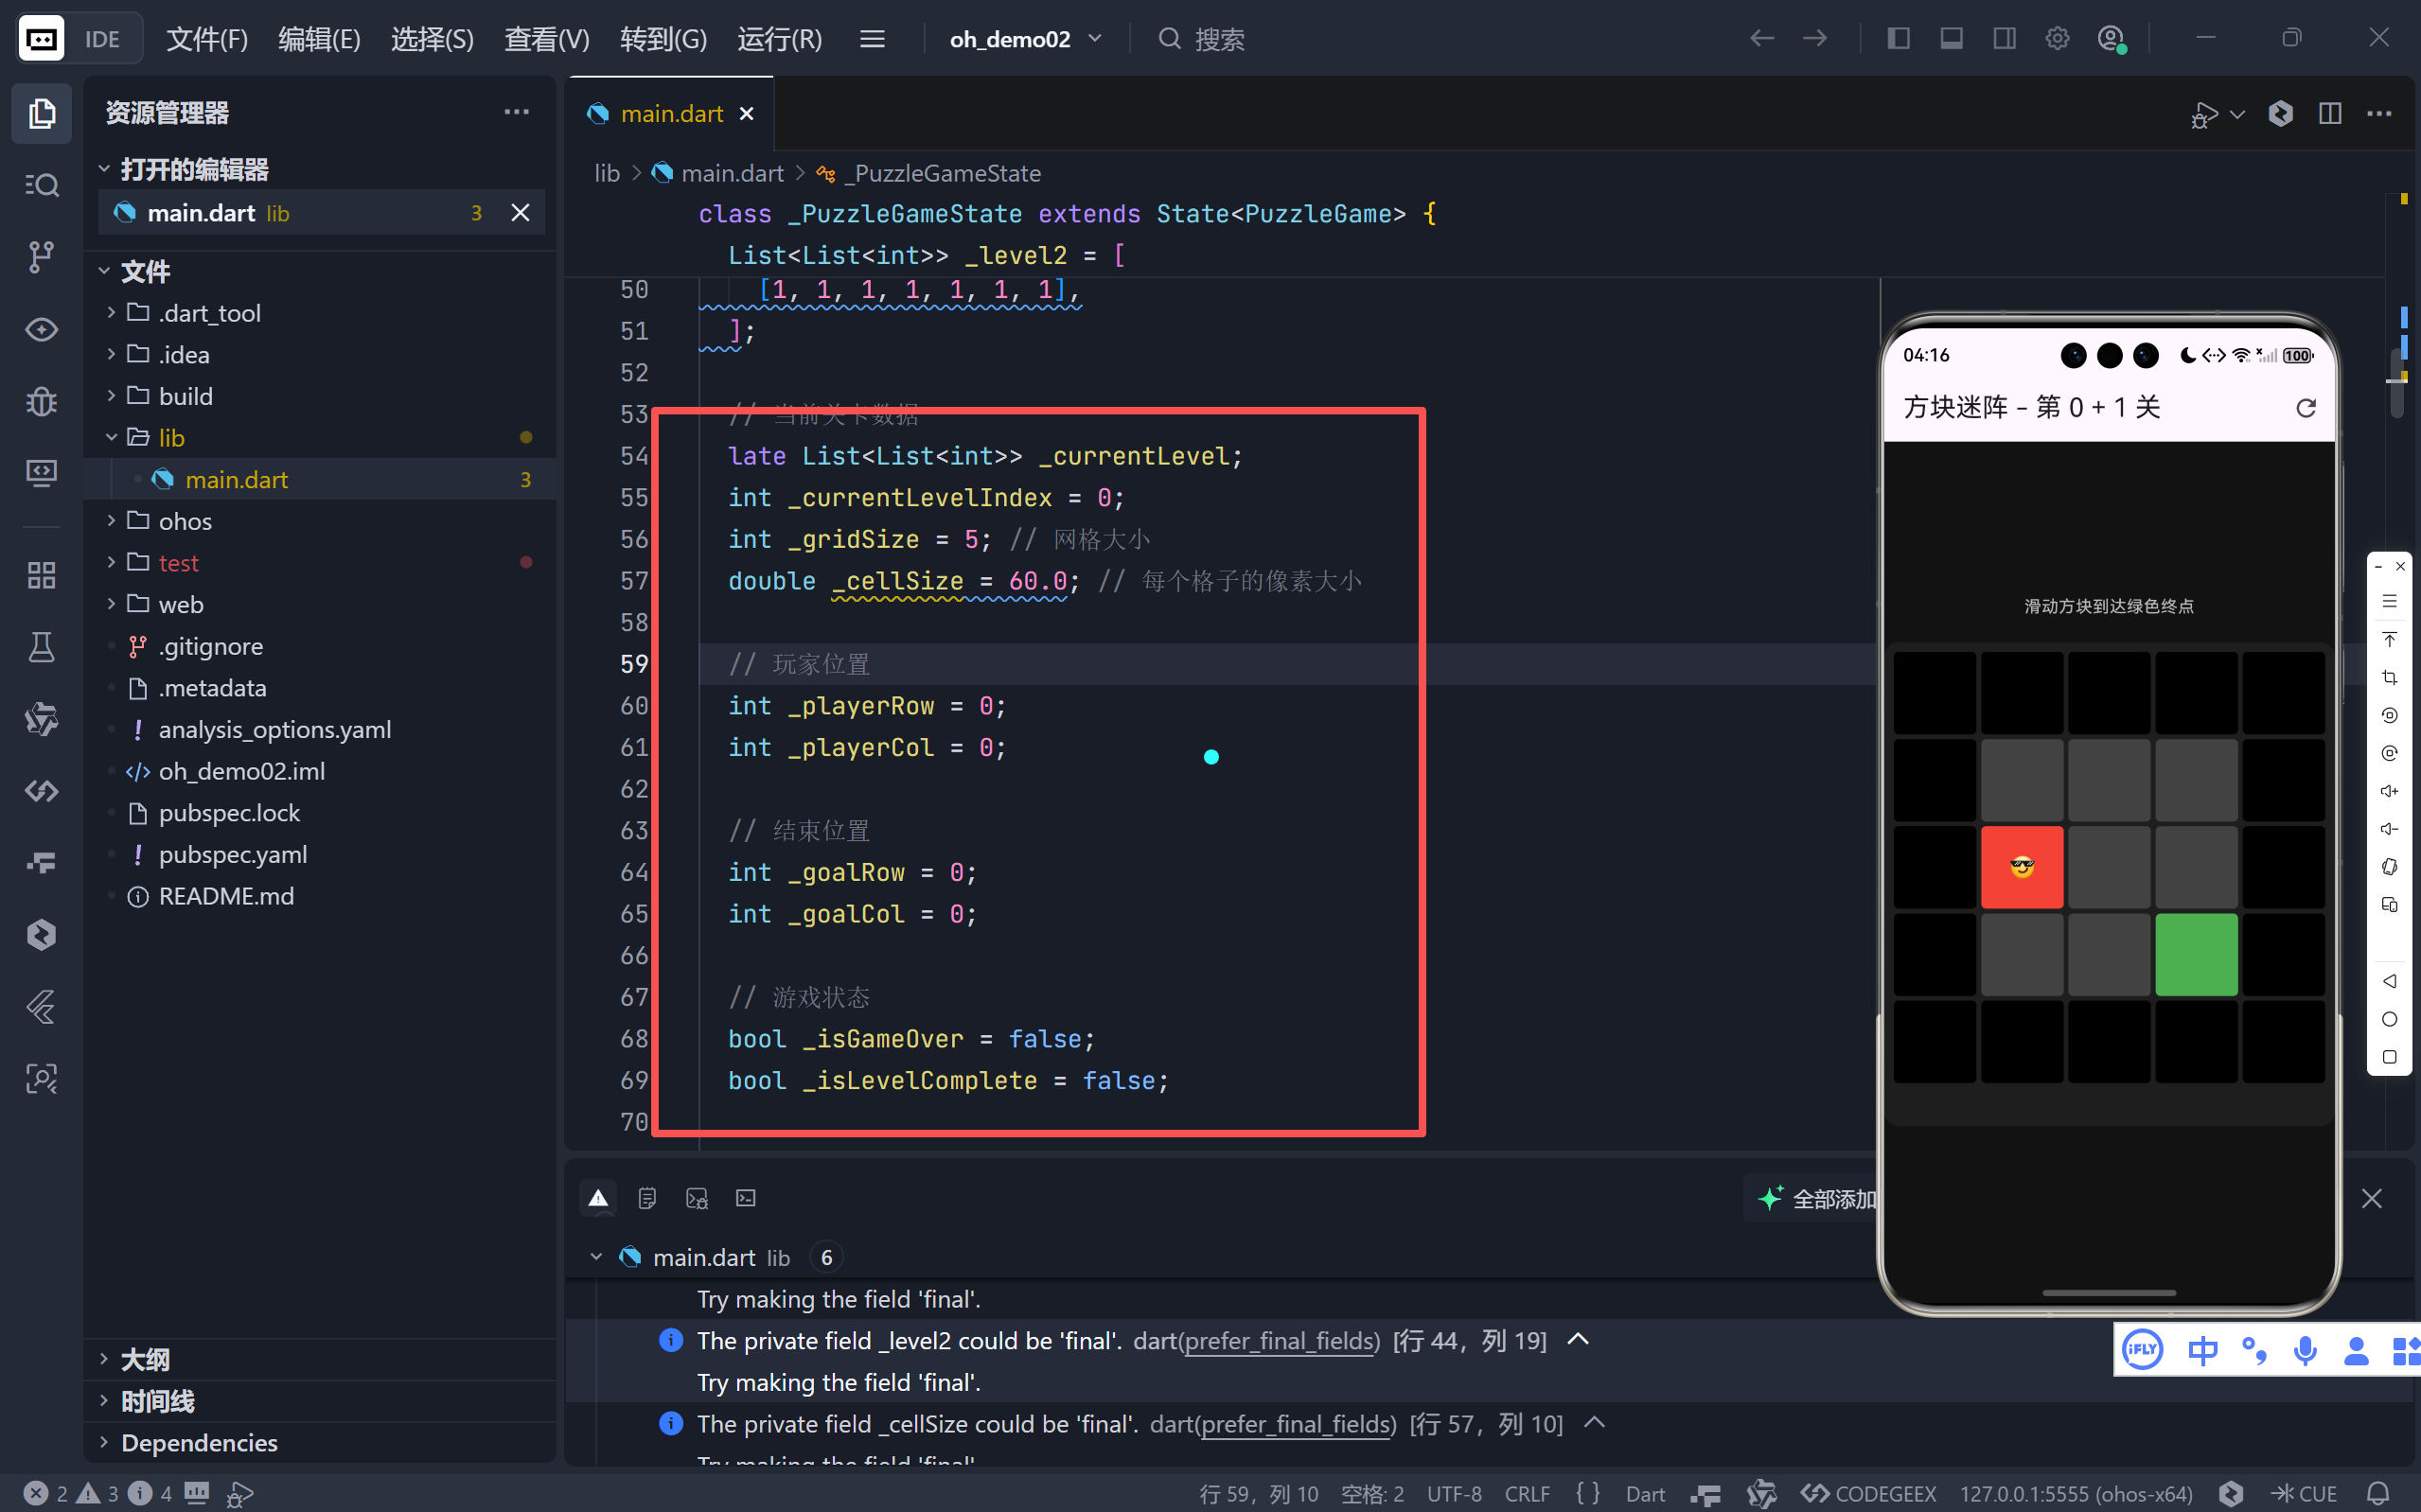The width and height of the screenshot is (2421, 1512).
Task: Open the Flutter icon in activity bar
Action: [x=41, y=1007]
